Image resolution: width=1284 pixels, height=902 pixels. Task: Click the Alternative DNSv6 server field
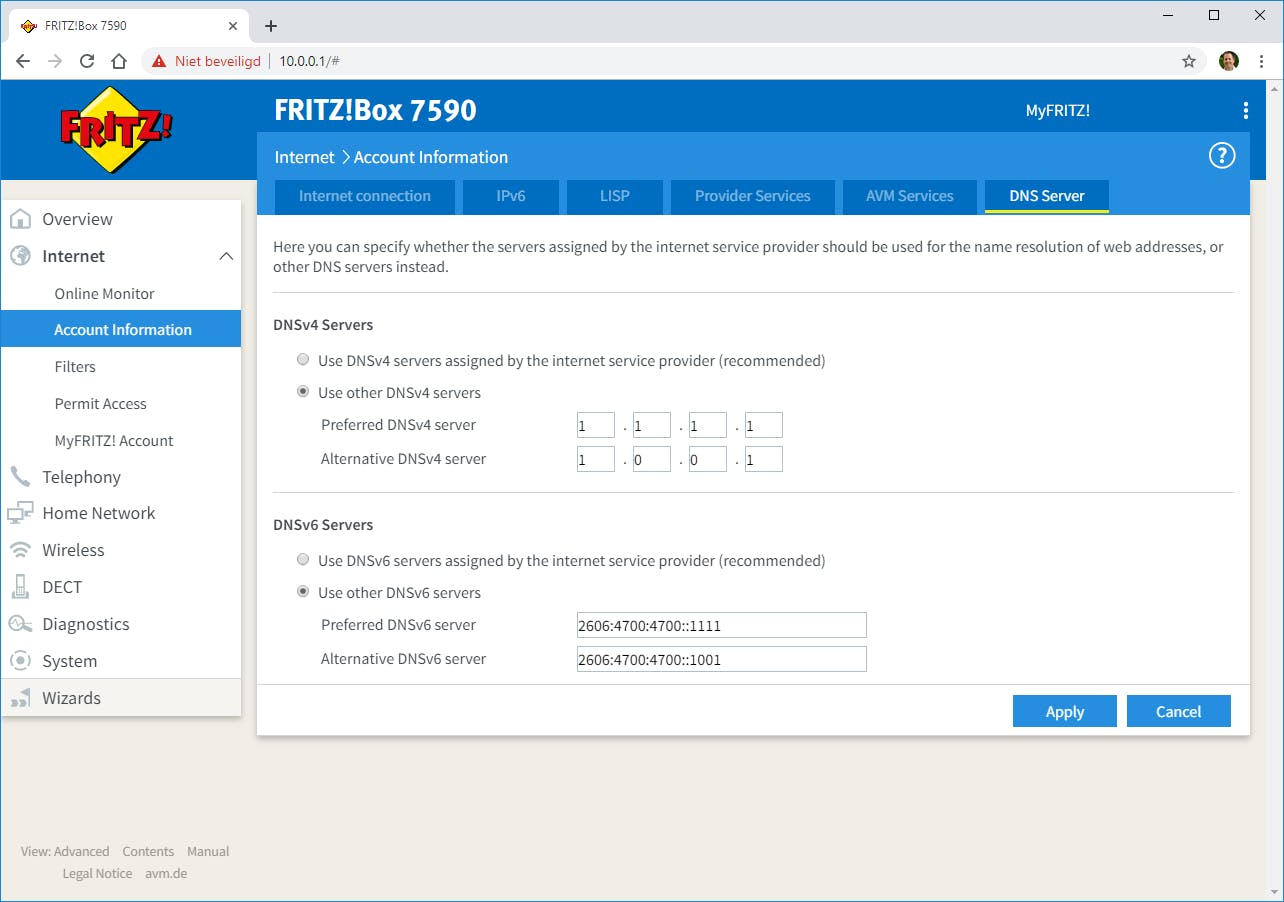[722, 659]
